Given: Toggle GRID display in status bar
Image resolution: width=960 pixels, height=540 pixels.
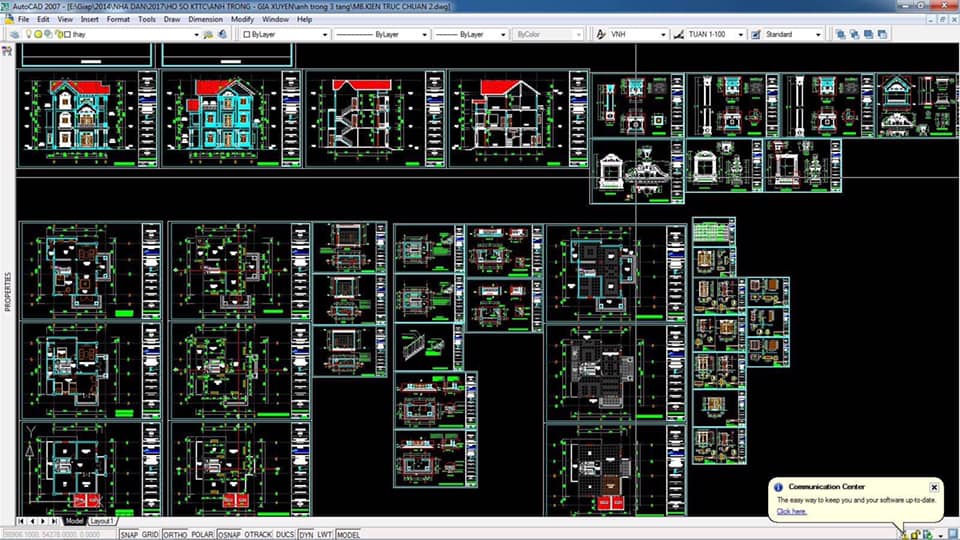Looking at the screenshot, I should click(151, 534).
